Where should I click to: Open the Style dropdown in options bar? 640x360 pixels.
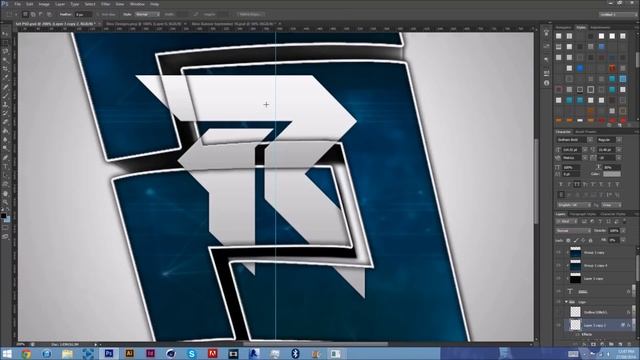pos(147,14)
